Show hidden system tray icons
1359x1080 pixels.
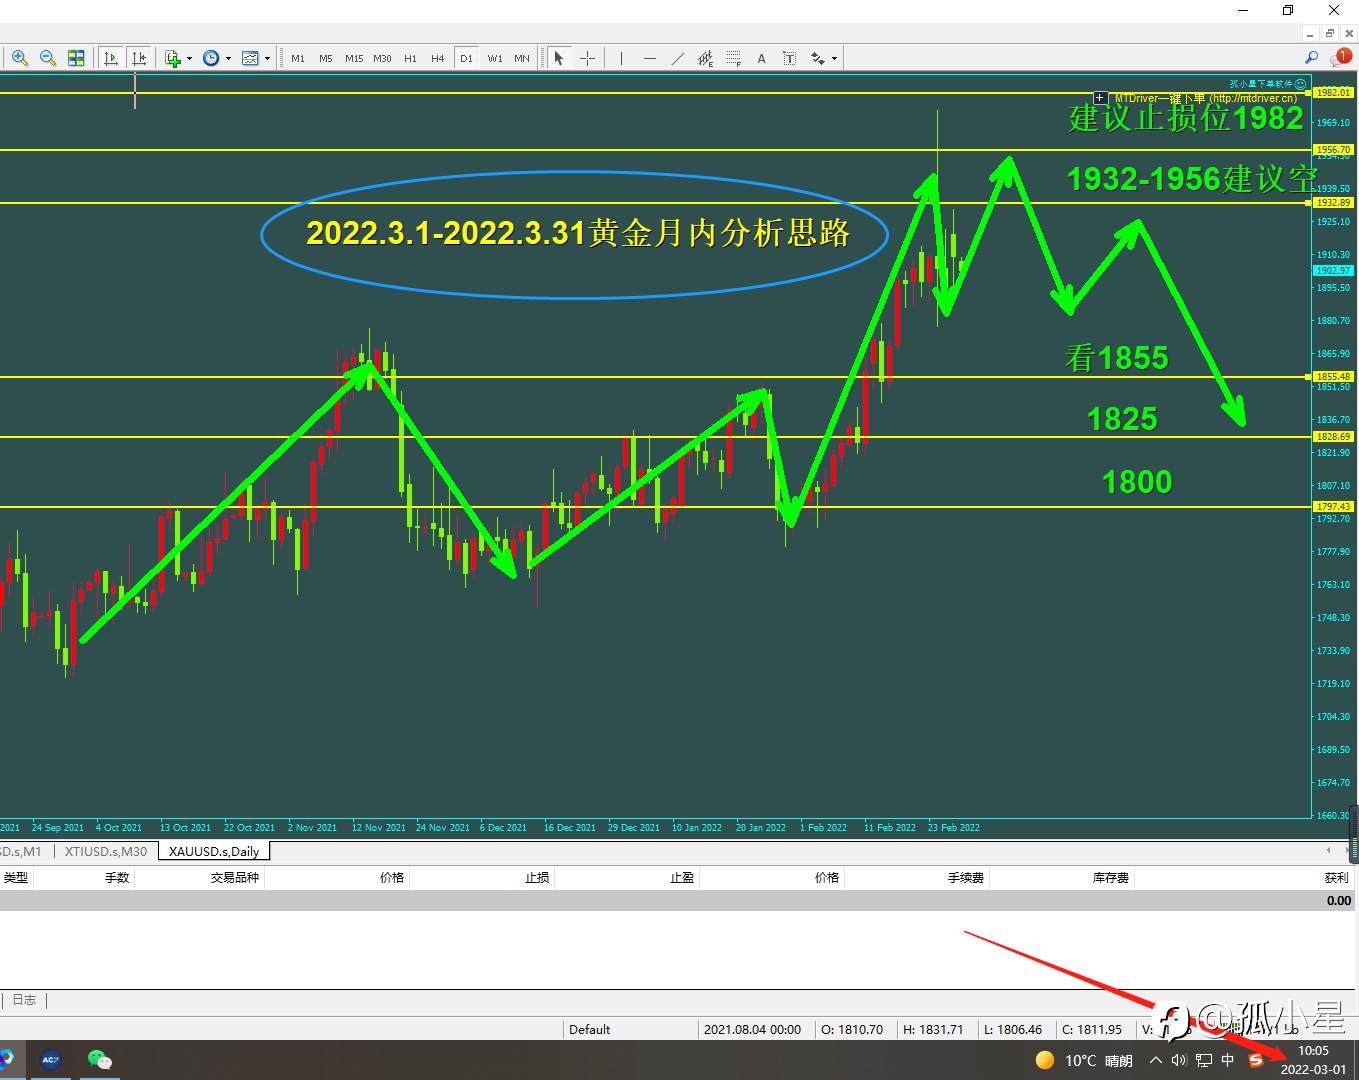coord(1156,1060)
